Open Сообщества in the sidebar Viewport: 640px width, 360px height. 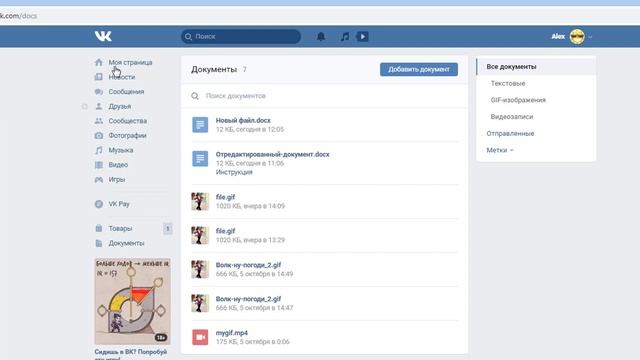[127, 121]
